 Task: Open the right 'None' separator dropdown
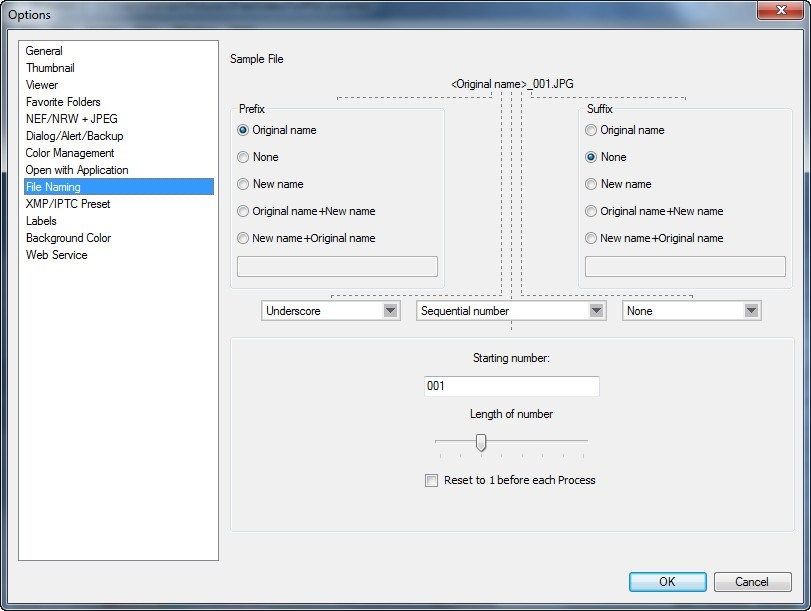click(691, 311)
